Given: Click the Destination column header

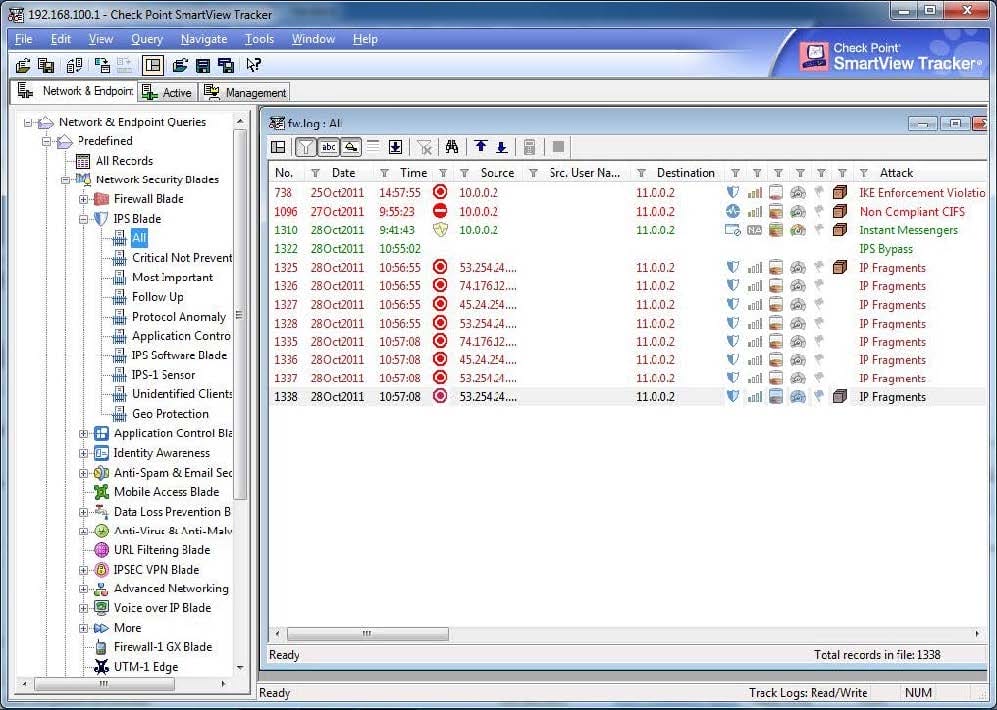Looking at the screenshot, I should pyautogui.click(x=685, y=173).
